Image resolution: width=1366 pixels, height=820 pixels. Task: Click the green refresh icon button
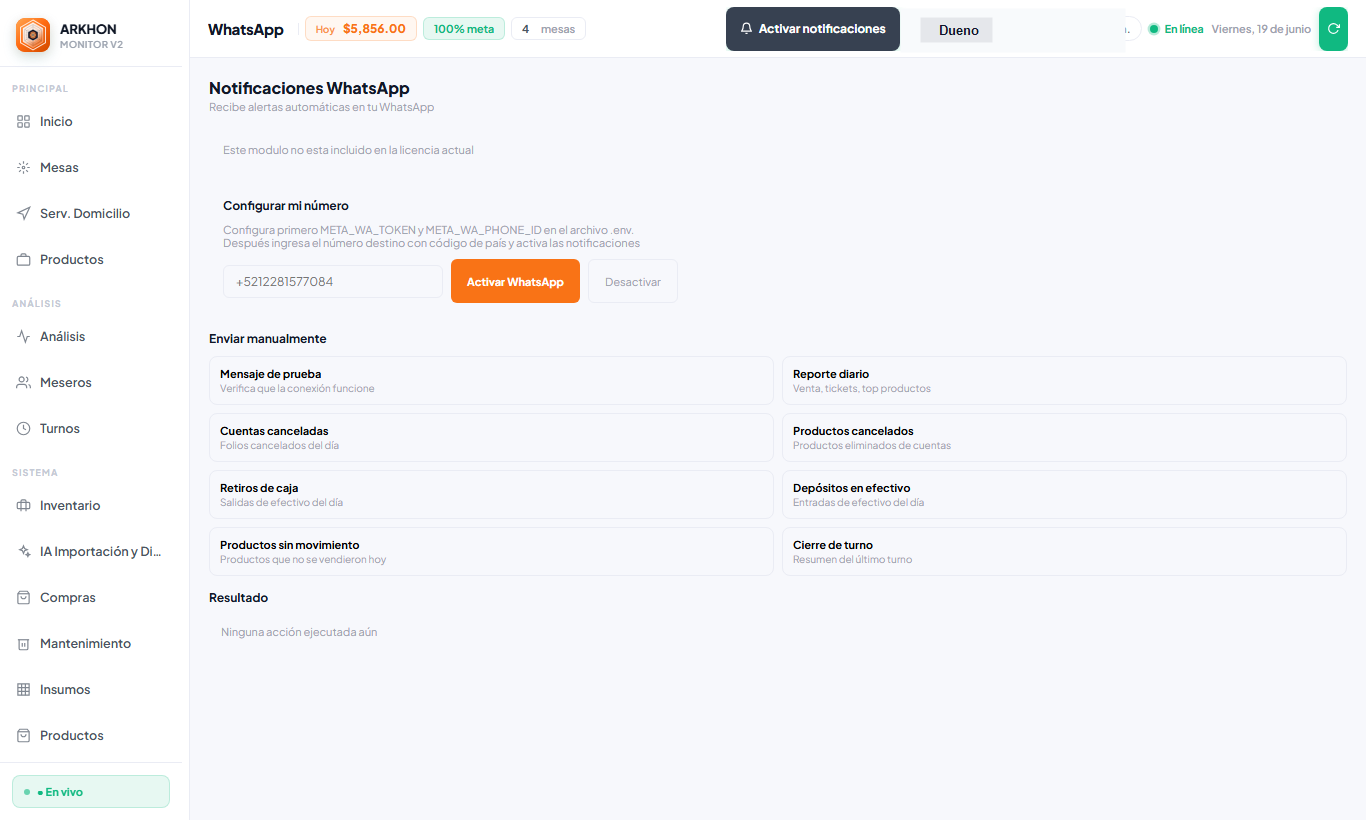point(1333,29)
